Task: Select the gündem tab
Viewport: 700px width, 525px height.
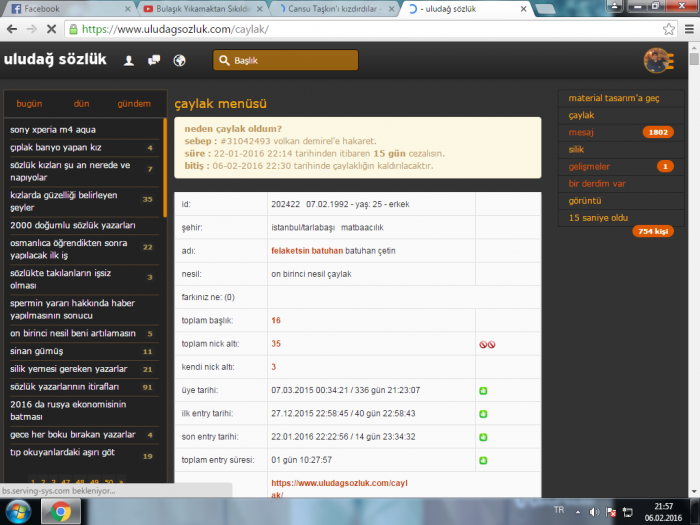Action: point(134,104)
